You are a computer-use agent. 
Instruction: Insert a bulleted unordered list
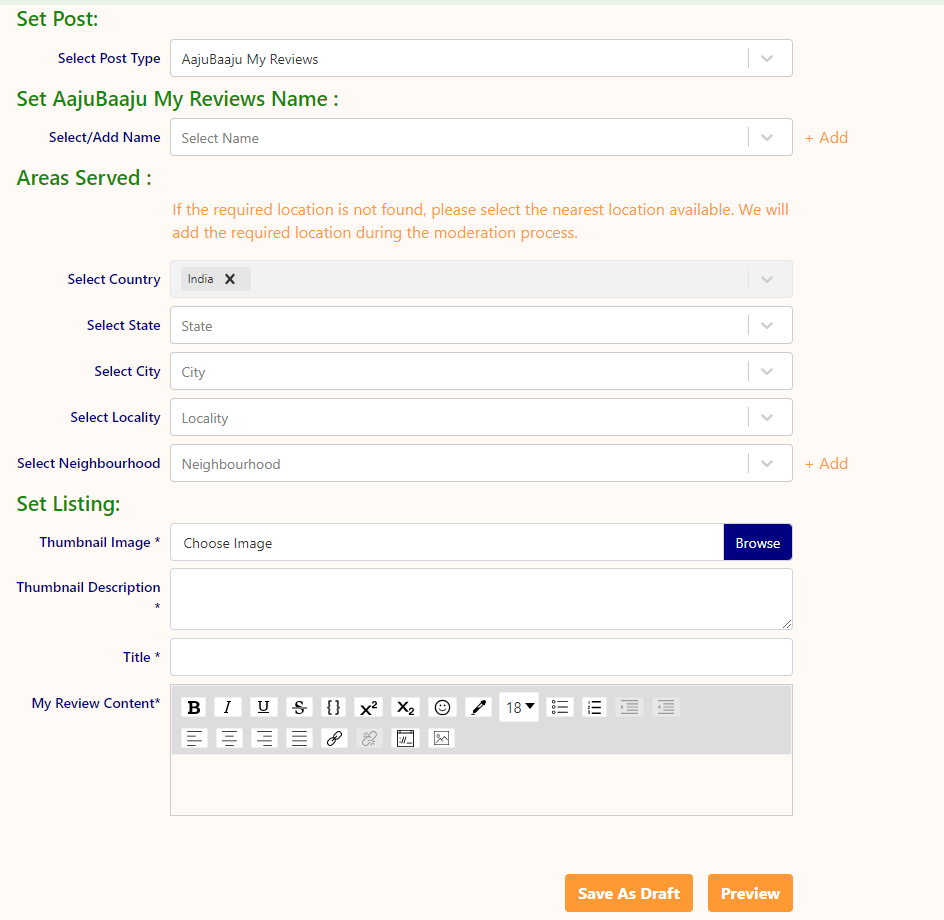coord(560,707)
